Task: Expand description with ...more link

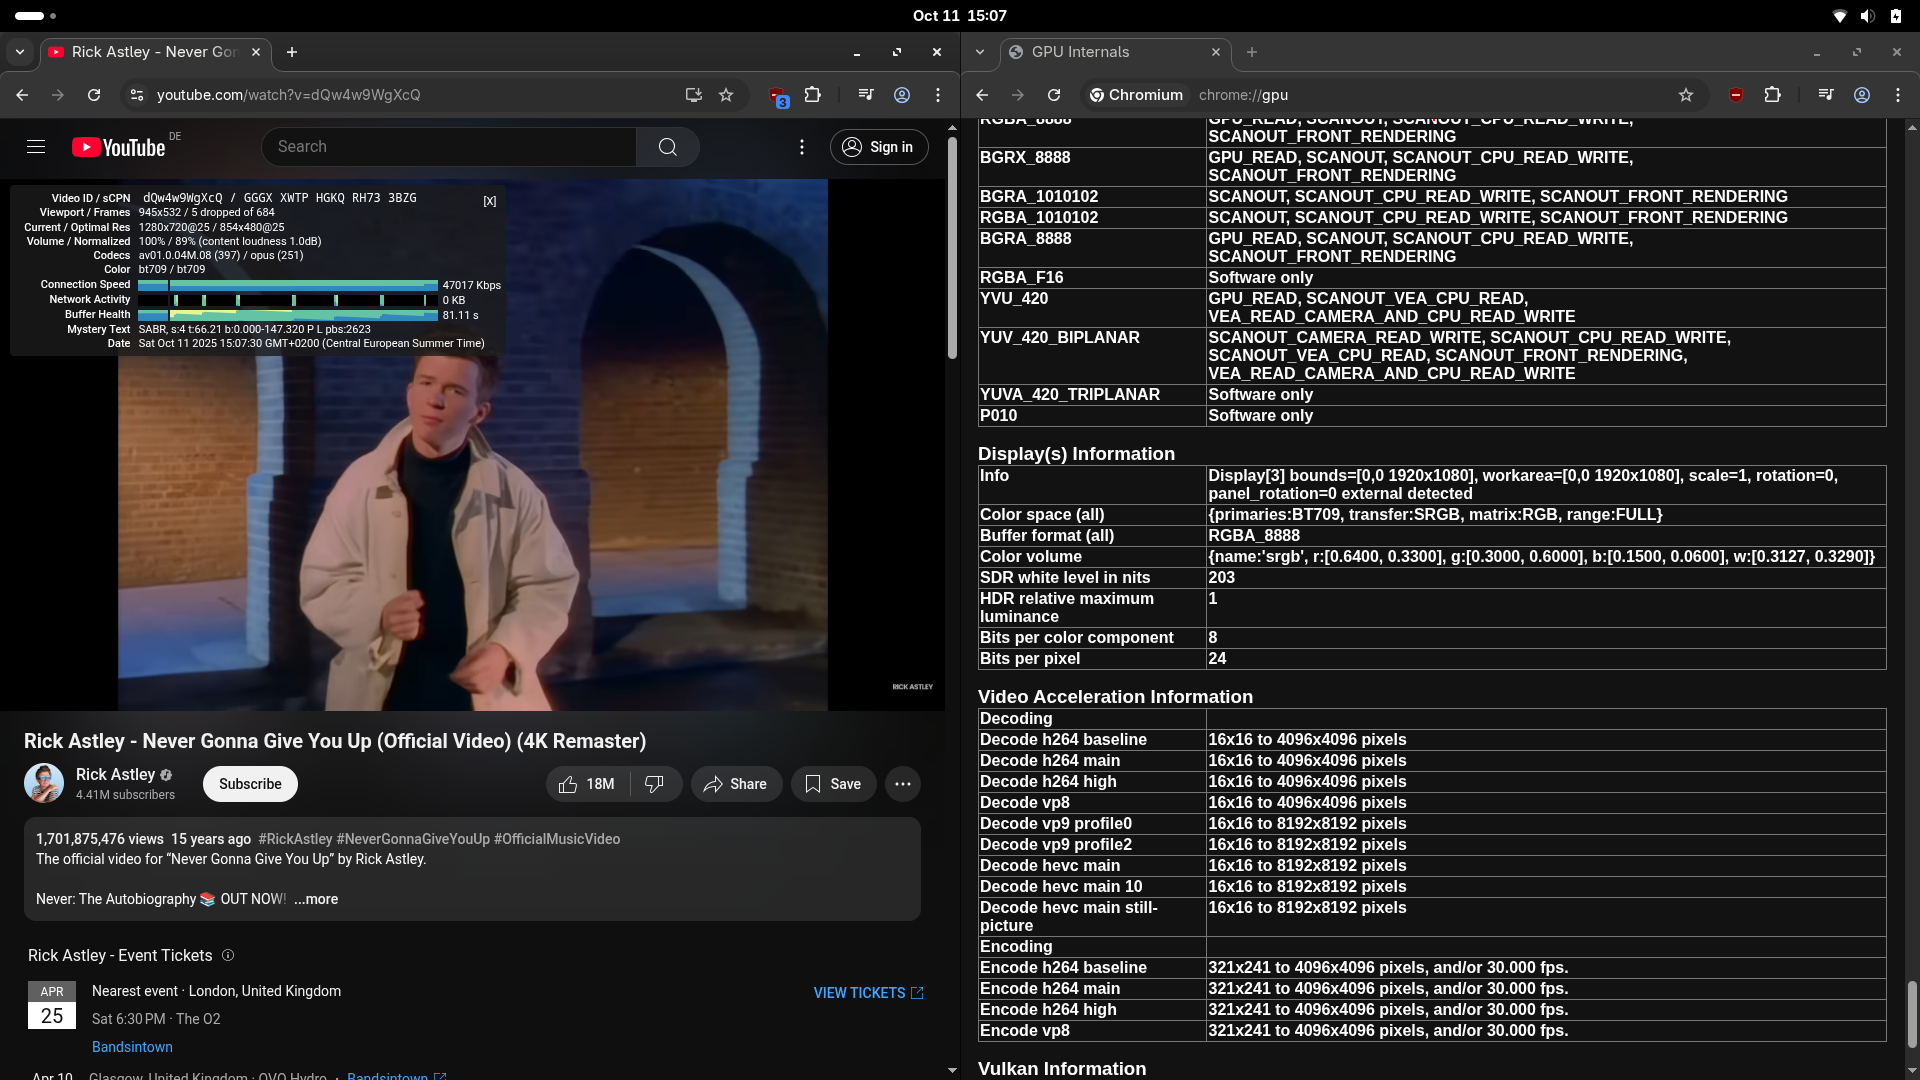Action: tap(316, 899)
